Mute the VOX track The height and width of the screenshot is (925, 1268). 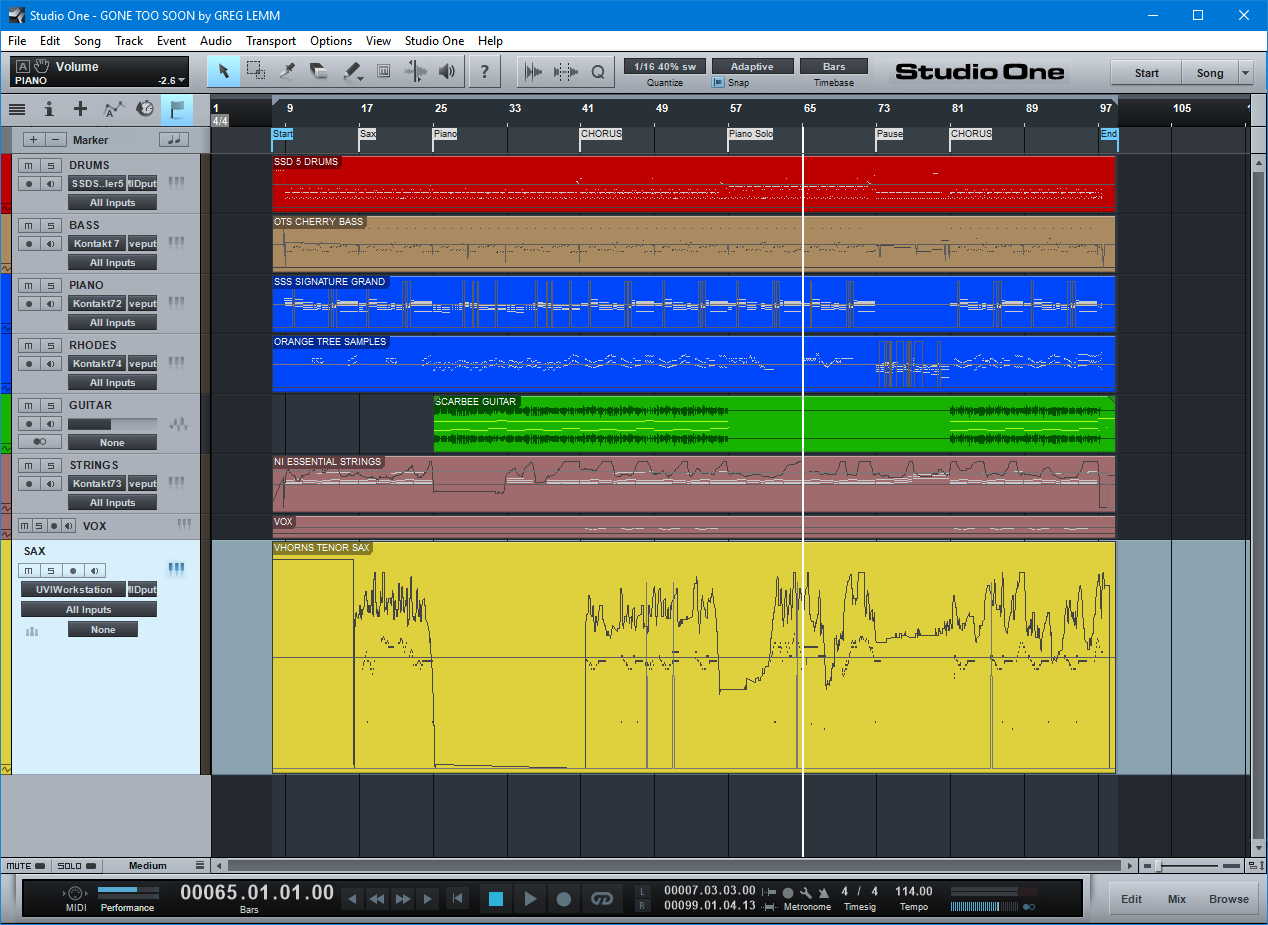(x=24, y=526)
